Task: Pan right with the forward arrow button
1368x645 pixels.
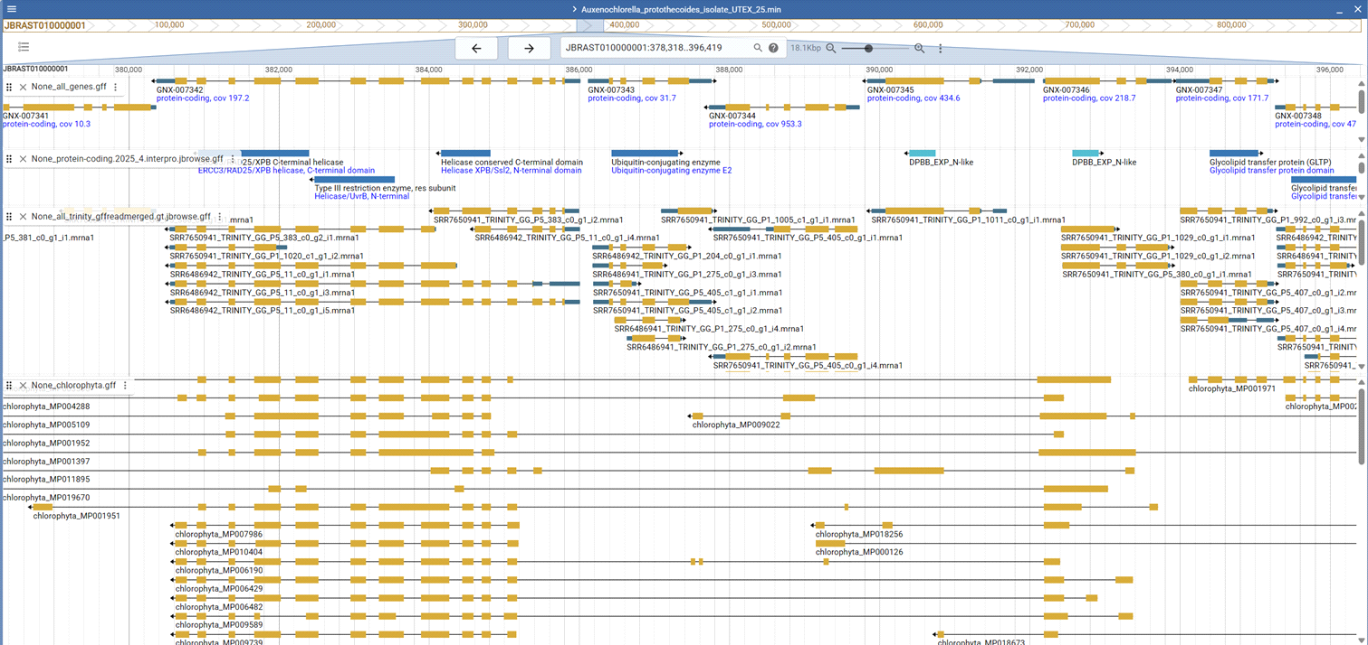Action: [x=529, y=48]
